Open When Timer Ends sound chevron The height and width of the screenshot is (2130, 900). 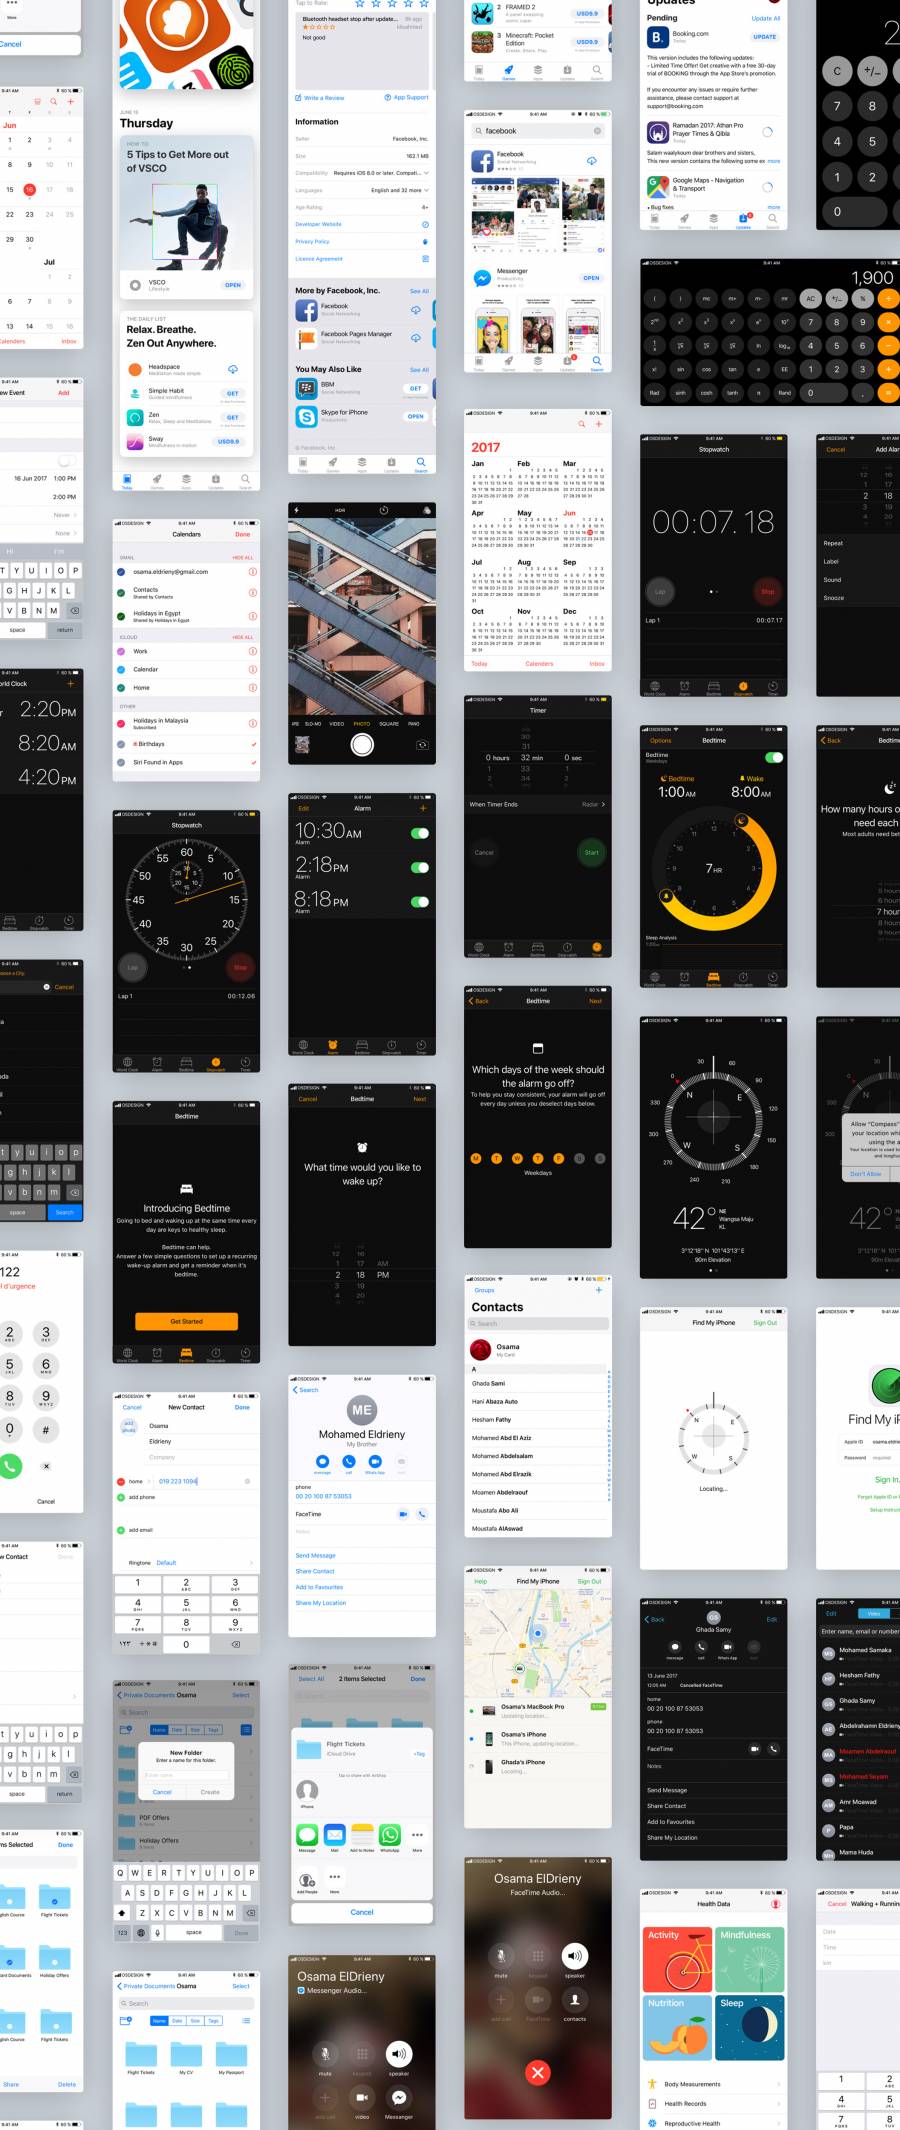603,804
